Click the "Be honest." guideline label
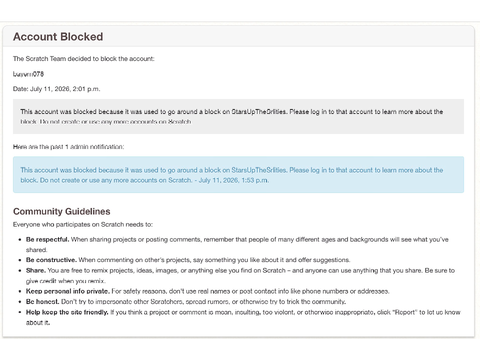 tap(43, 302)
